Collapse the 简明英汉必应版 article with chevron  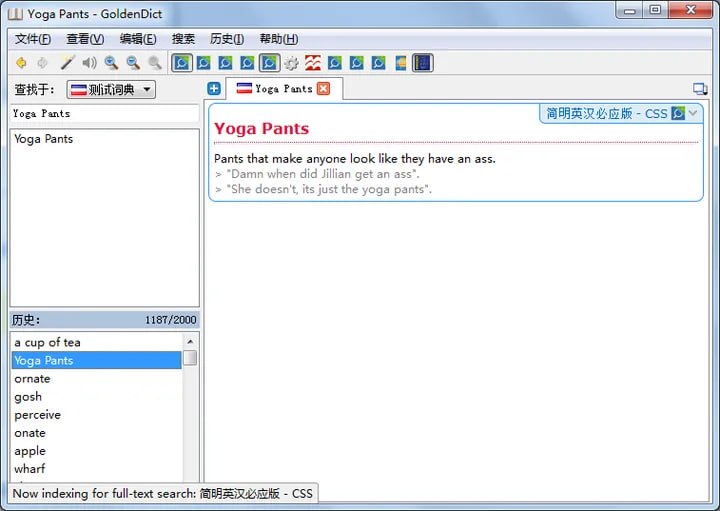tap(695, 113)
